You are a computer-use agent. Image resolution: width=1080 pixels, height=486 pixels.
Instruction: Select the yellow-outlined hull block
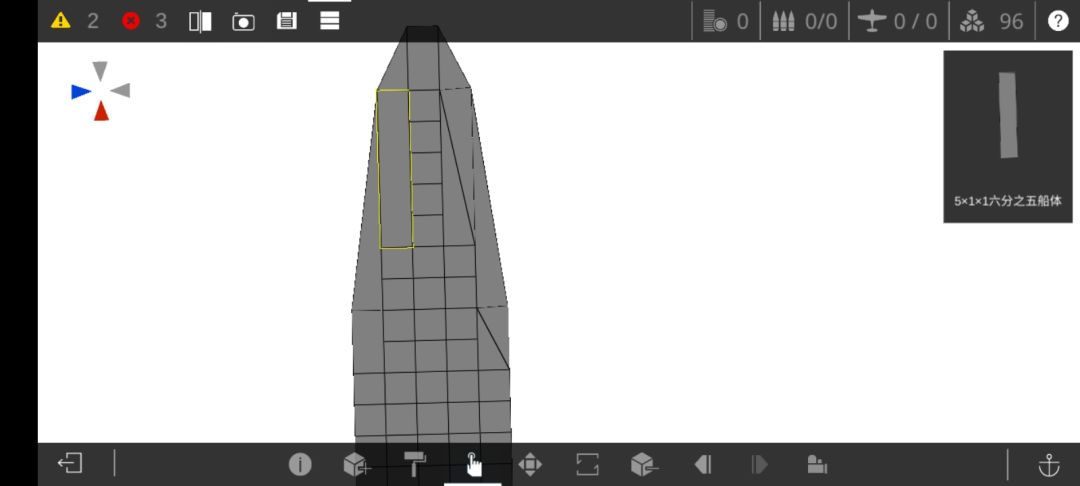click(x=395, y=169)
